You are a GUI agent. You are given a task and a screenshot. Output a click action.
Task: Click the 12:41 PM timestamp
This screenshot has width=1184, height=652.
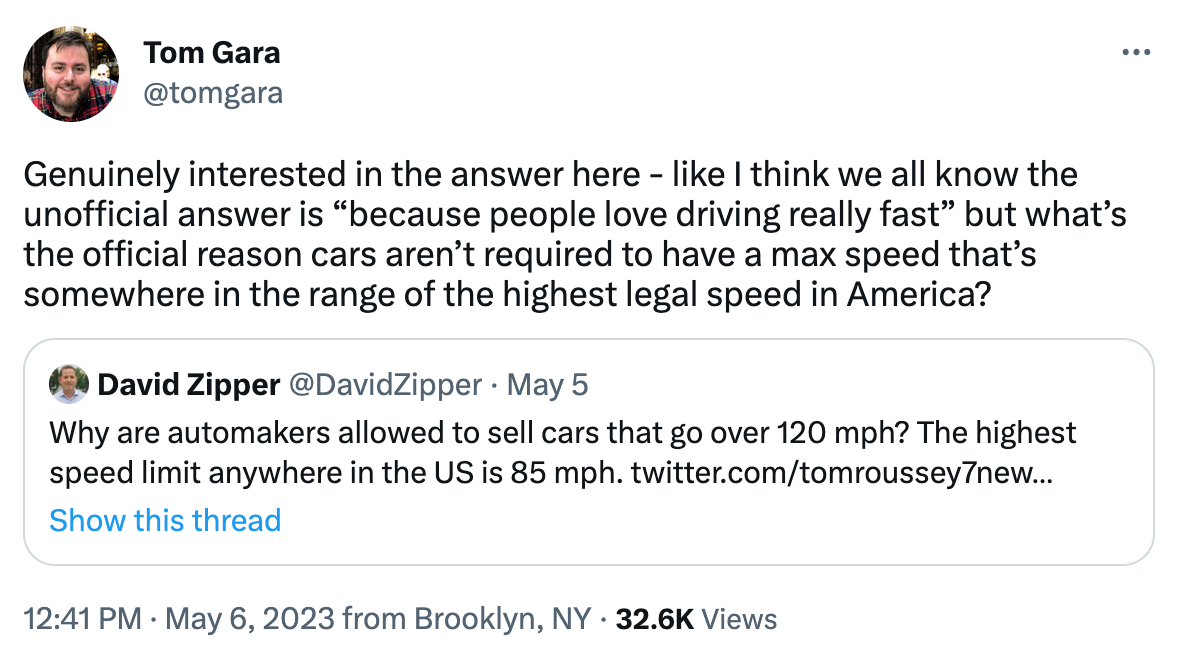pos(81,619)
